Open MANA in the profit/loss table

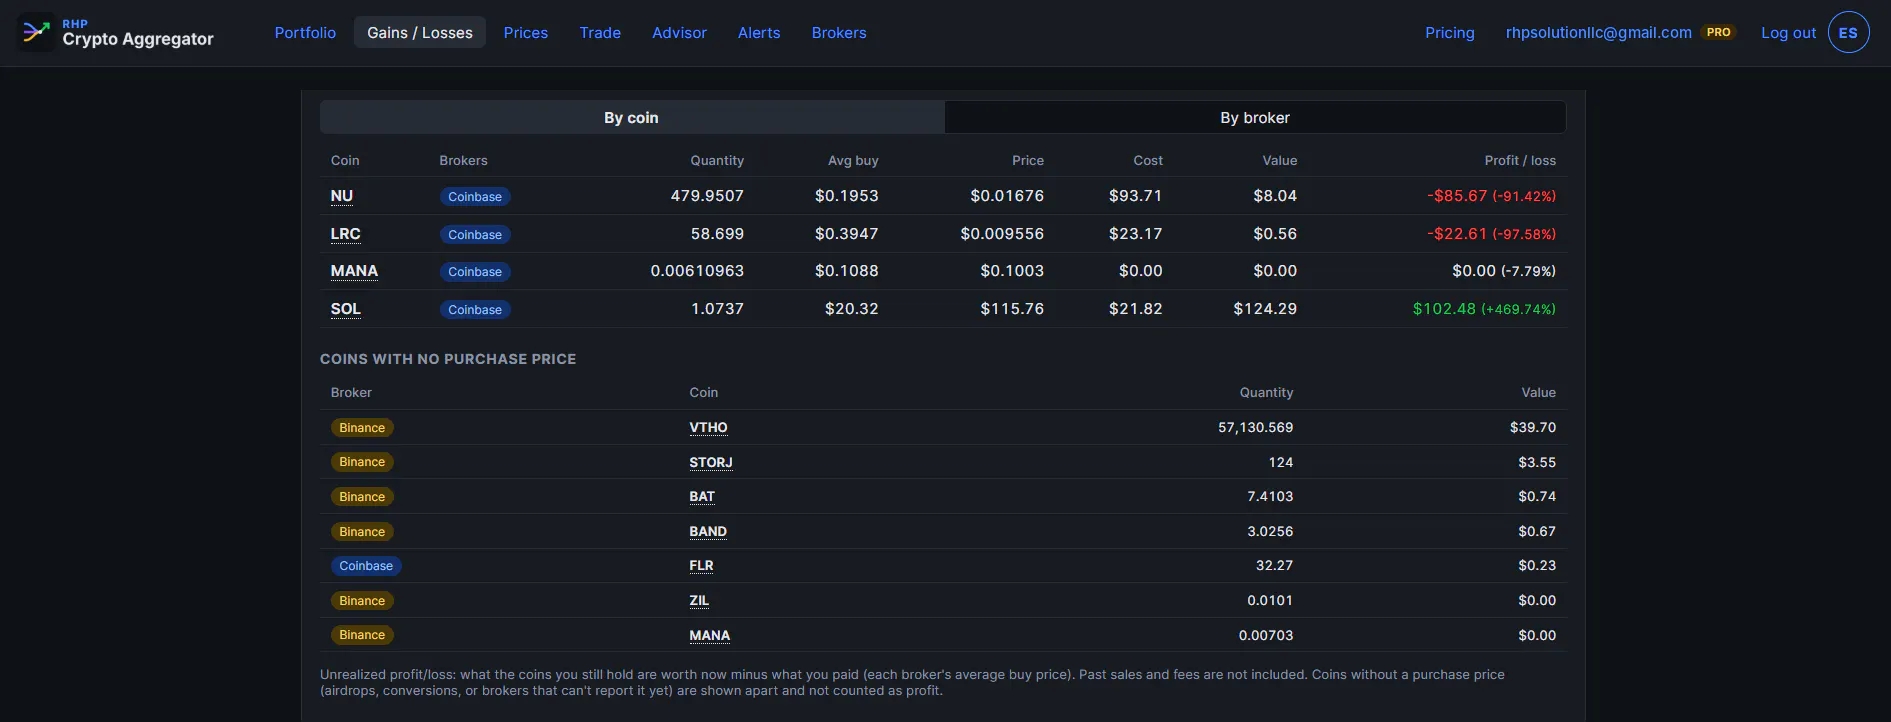click(x=354, y=271)
